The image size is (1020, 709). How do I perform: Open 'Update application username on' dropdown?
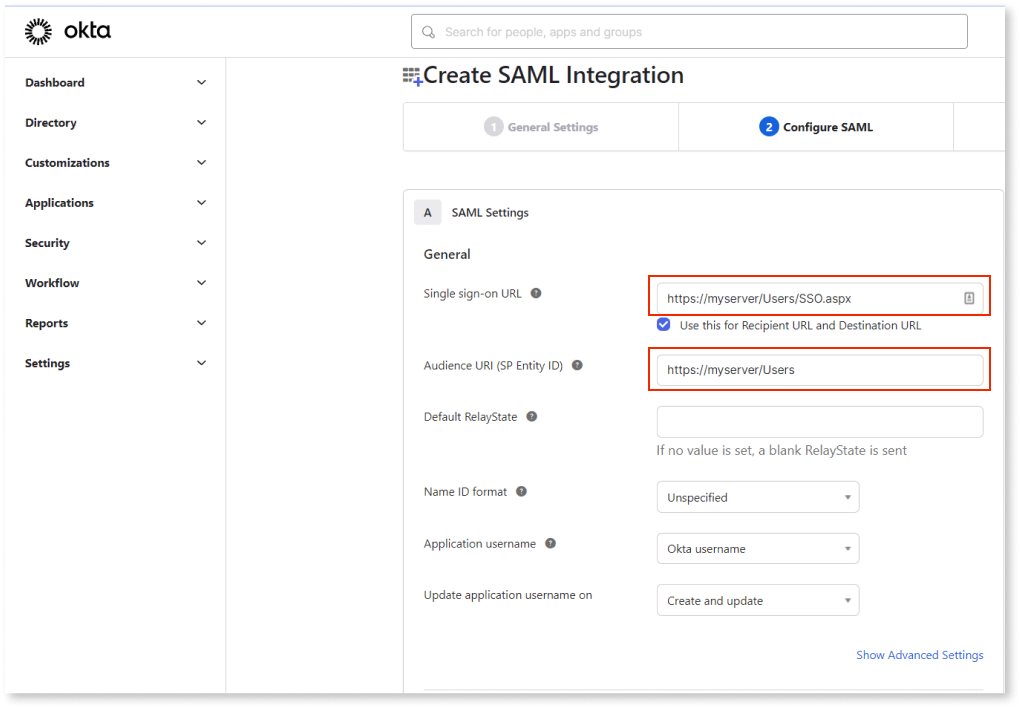pos(757,601)
